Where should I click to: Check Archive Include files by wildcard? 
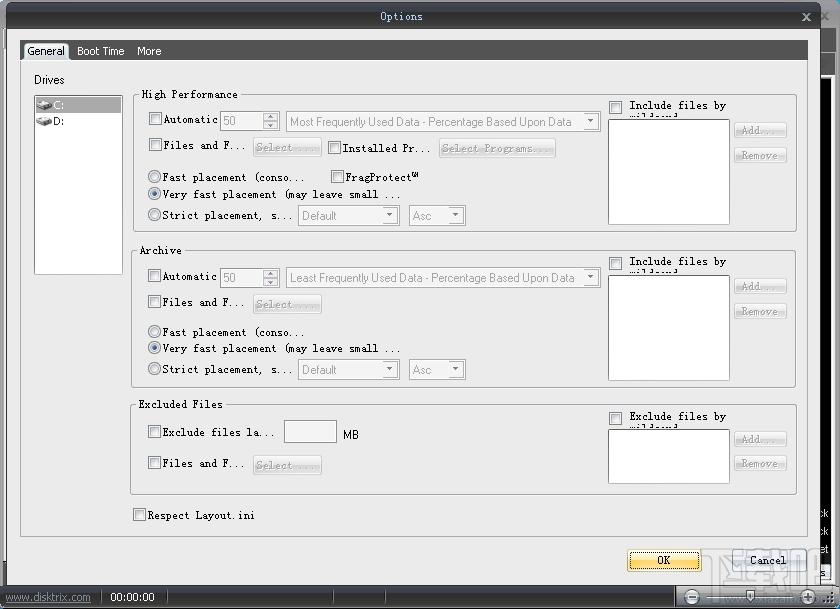pos(616,263)
